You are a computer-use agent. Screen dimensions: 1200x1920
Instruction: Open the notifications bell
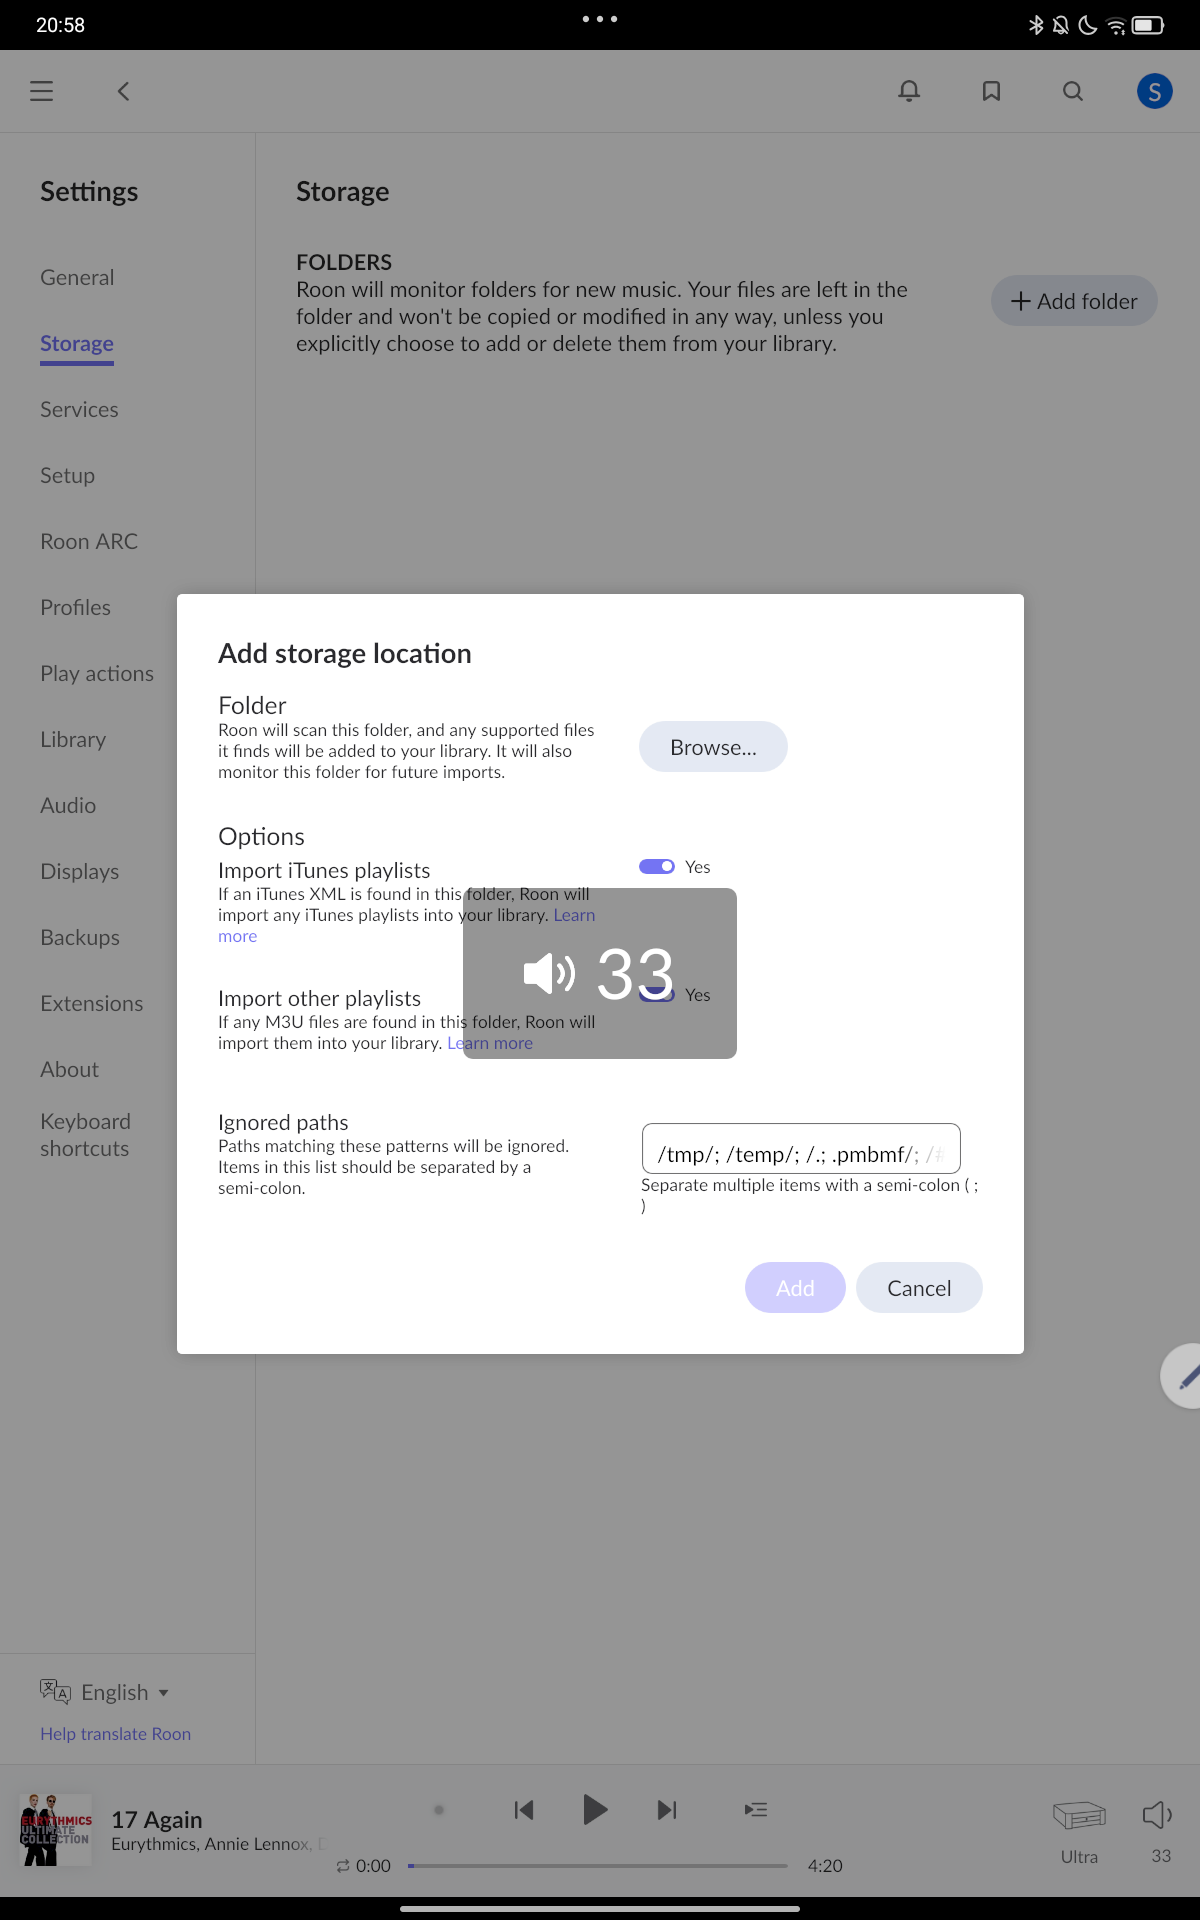pyautogui.click(x=908, y=91)
